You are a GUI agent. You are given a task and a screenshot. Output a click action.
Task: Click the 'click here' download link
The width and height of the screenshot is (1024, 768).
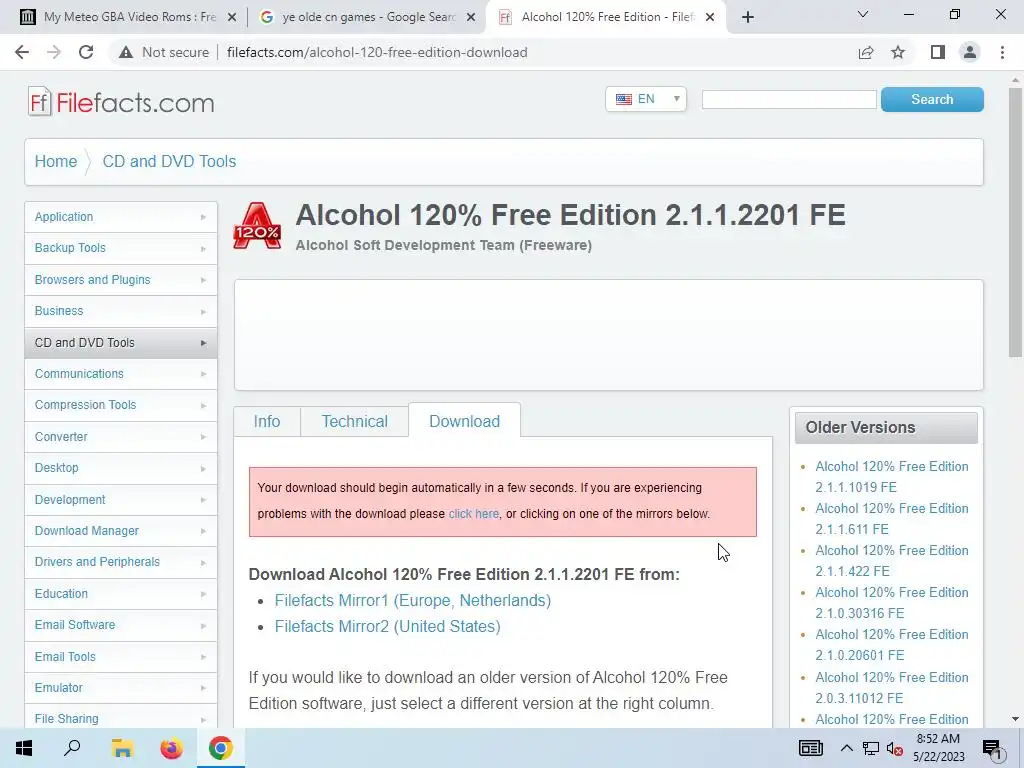(473, 514)
